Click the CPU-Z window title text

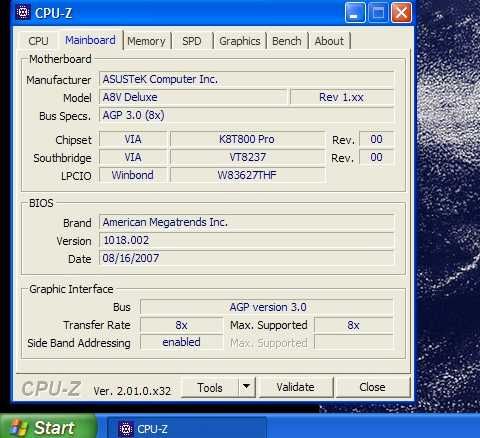click(x=53, y=13)
